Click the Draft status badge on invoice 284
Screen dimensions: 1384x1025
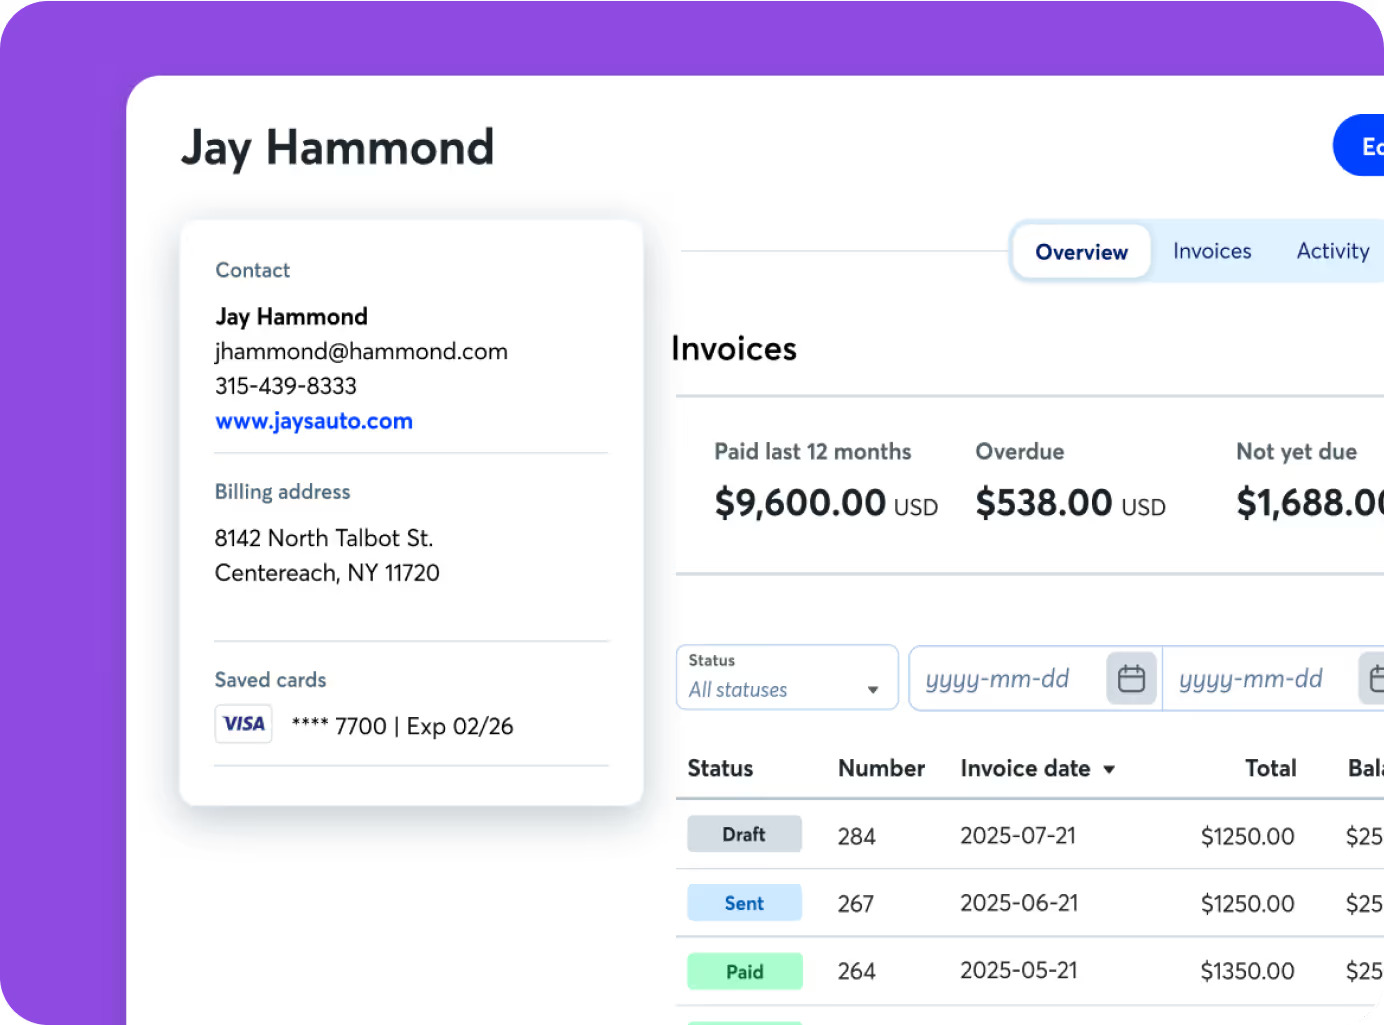pos(744,834)
